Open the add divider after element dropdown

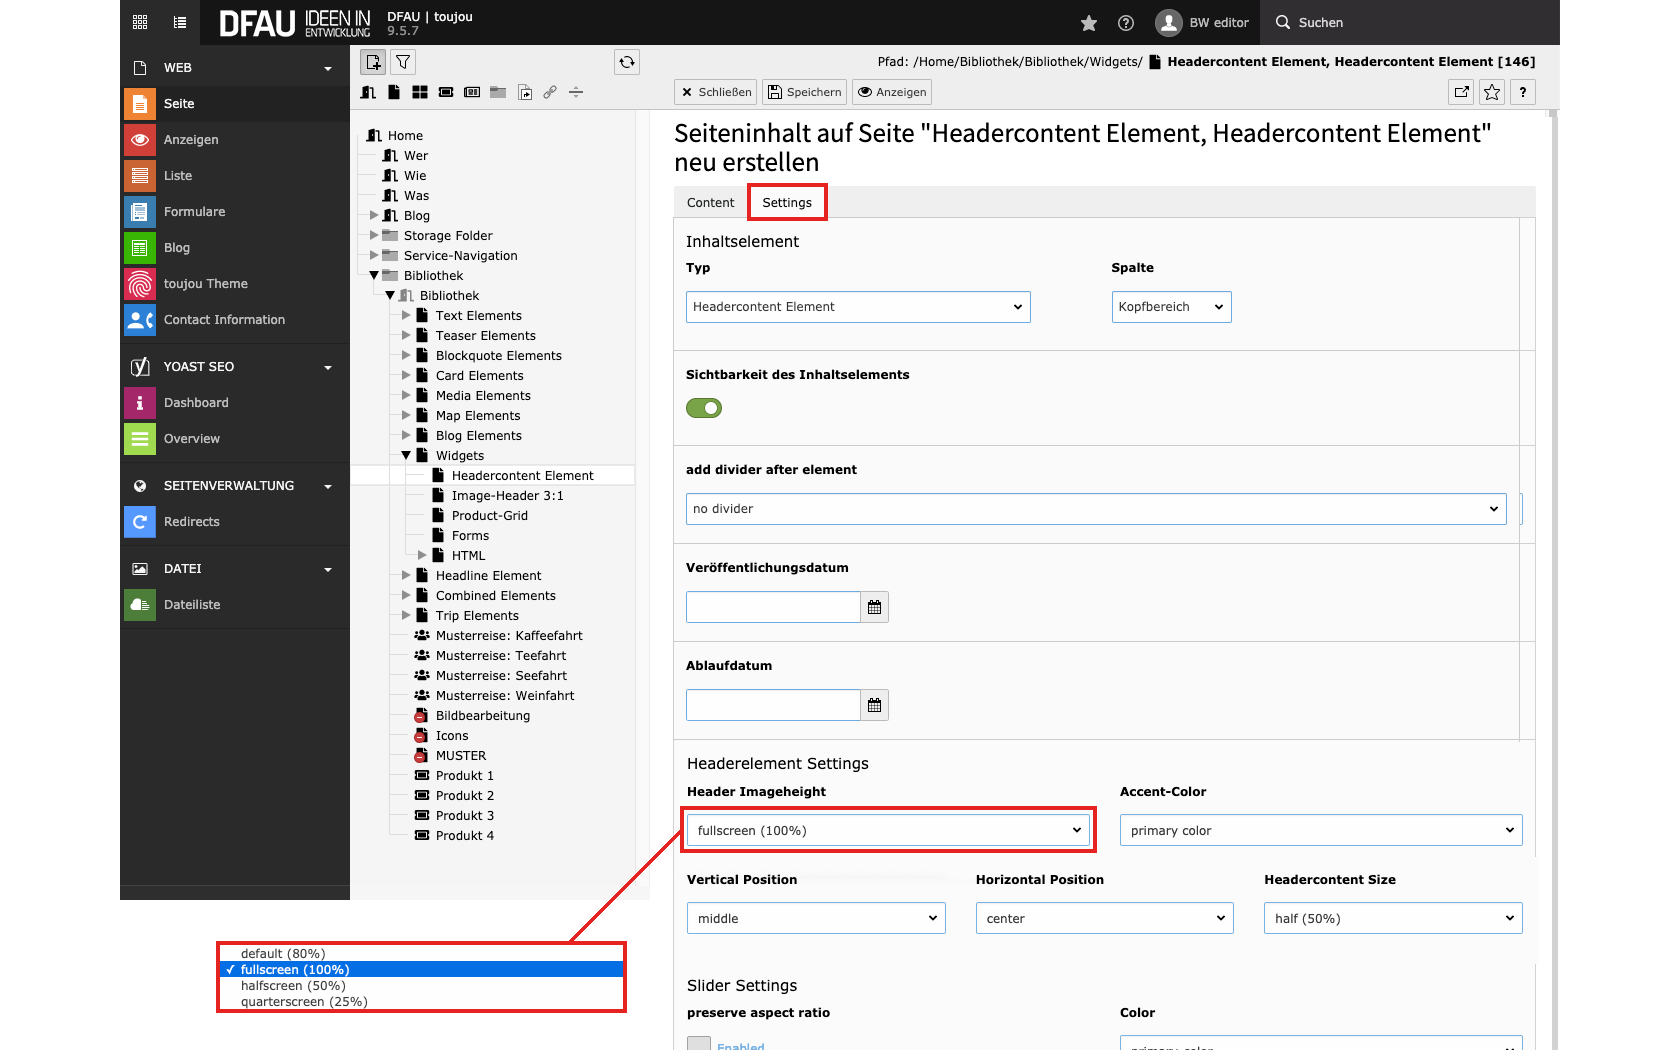point(1096,509)
